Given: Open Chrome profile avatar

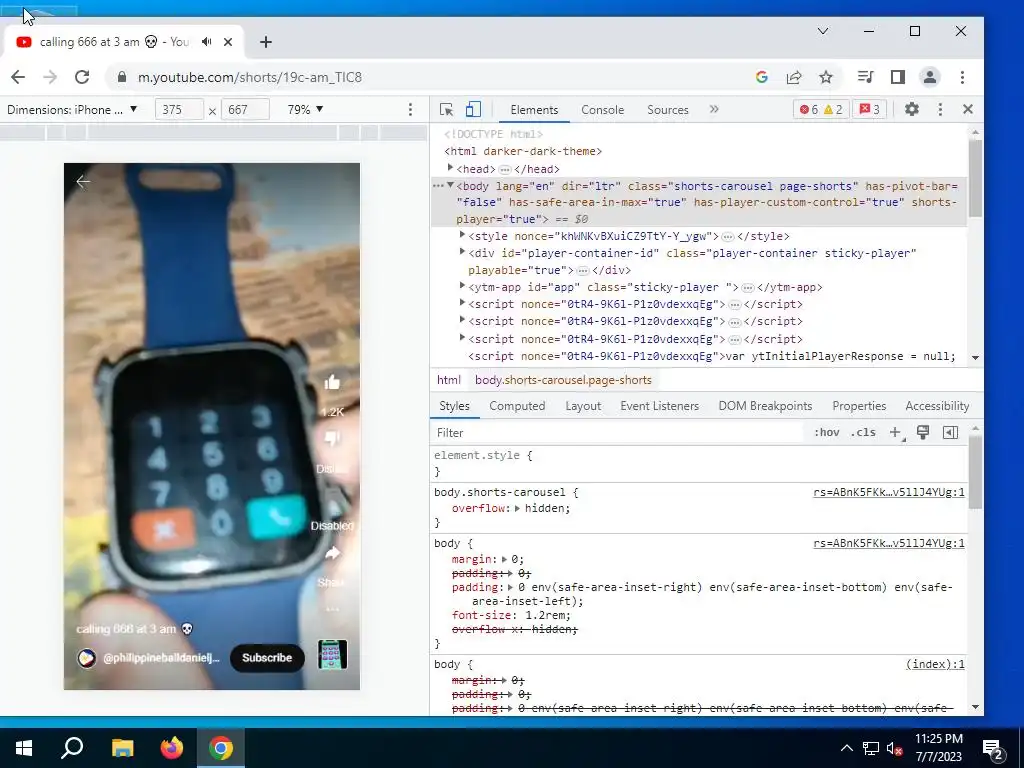Looking at the screenshot, I should pyautogui.click(x=929, y=77).
